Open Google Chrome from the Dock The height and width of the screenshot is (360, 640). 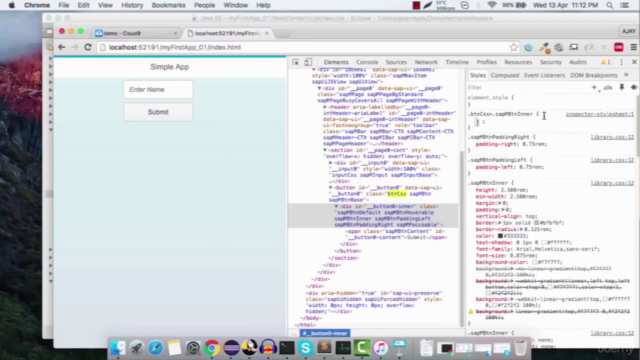(x=212, y=348)
